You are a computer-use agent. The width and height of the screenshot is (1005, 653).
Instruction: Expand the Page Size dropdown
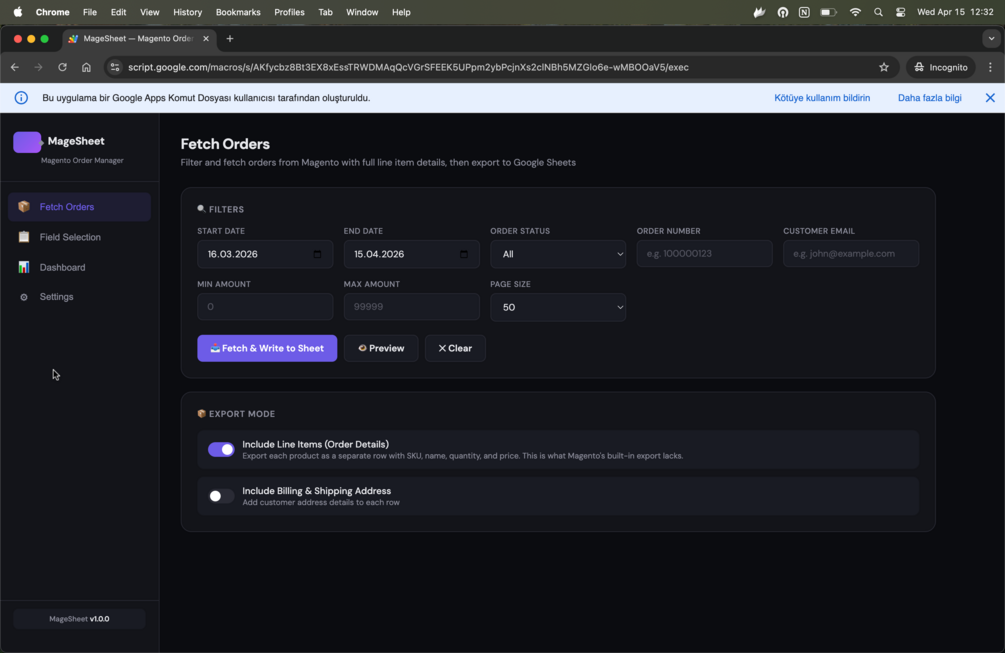coord(558,308)
